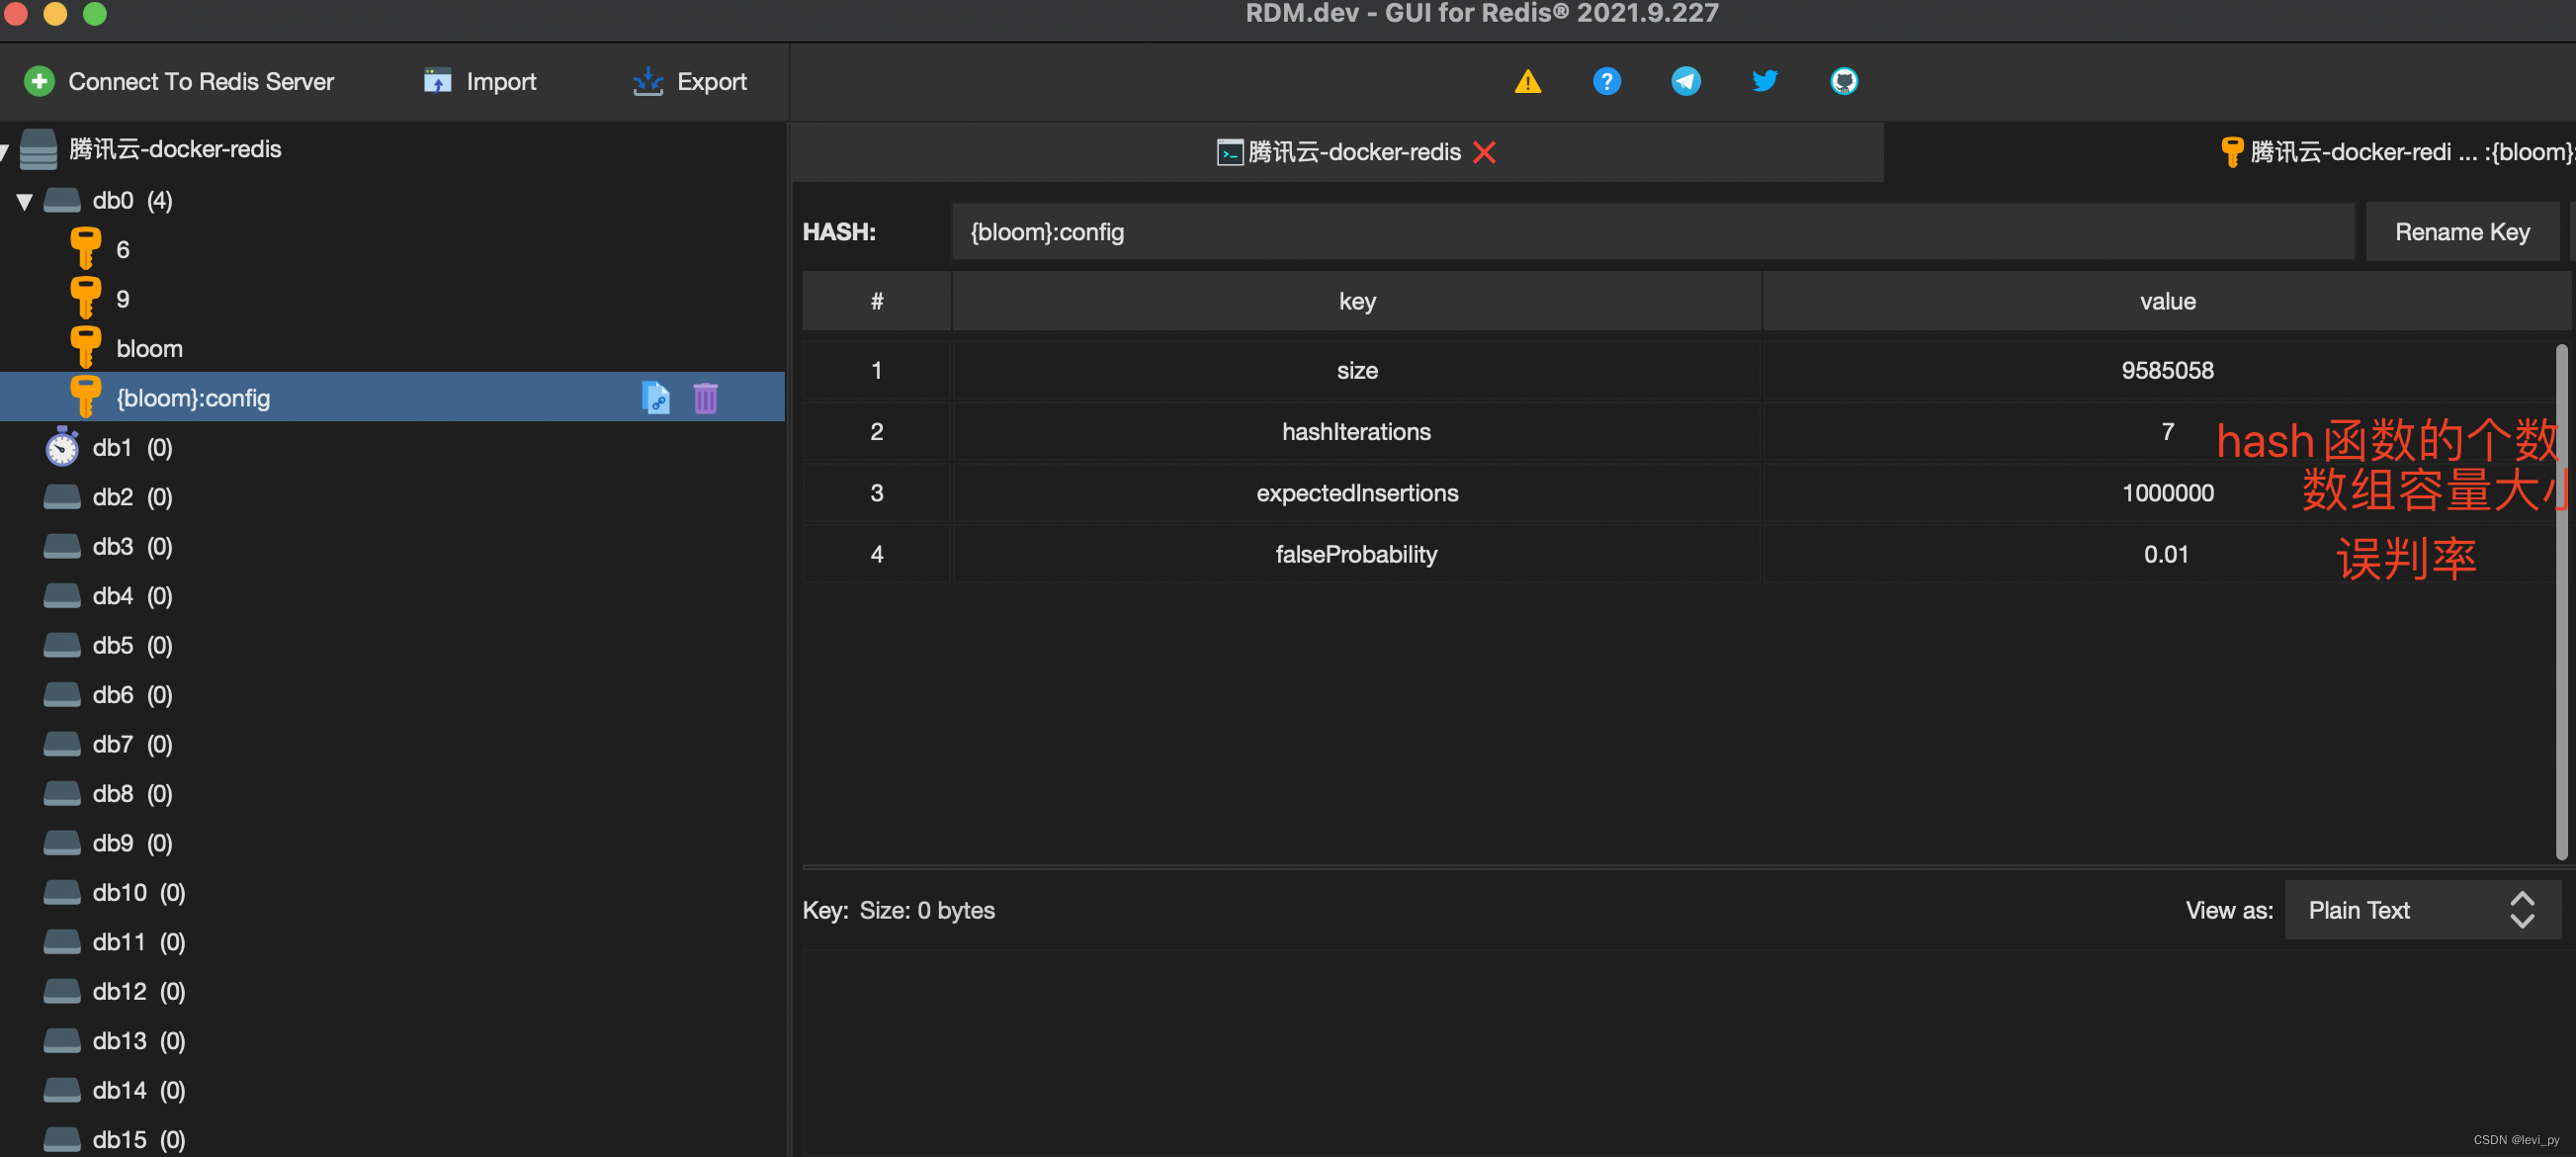Image resolution: width=2576 pixels, height=1157 pixels.
Task: Copy {bloom}:config key name icon
Action: coord(655,398)
